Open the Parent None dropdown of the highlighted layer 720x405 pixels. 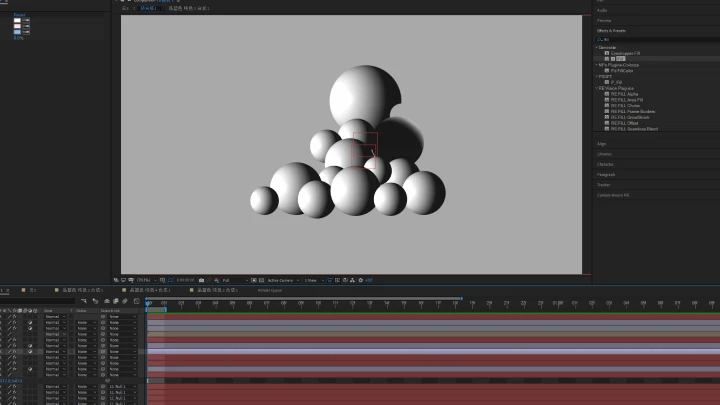123,352
